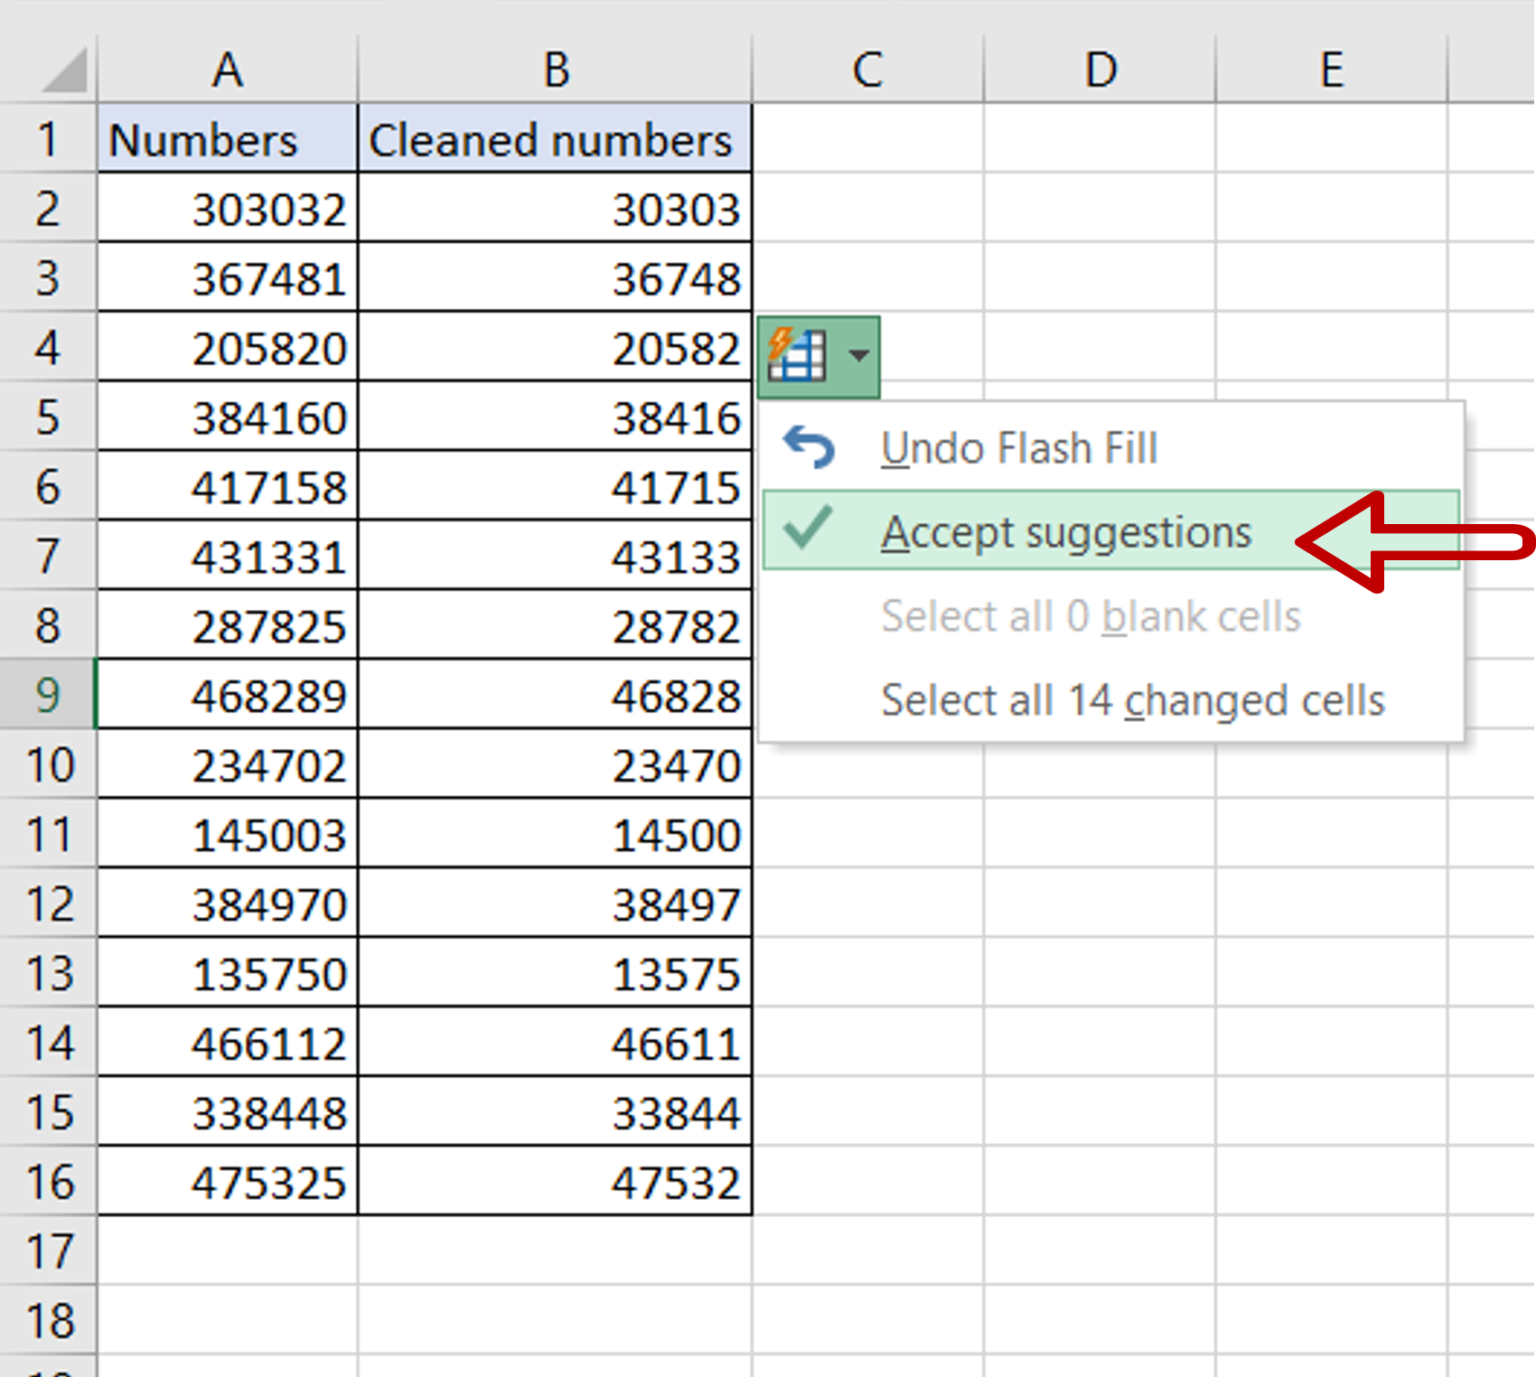This screenshot has height=1377, width=1536.
Task: Click the disabled Select all 0 blank cells option
Action: click(1091, 616)
